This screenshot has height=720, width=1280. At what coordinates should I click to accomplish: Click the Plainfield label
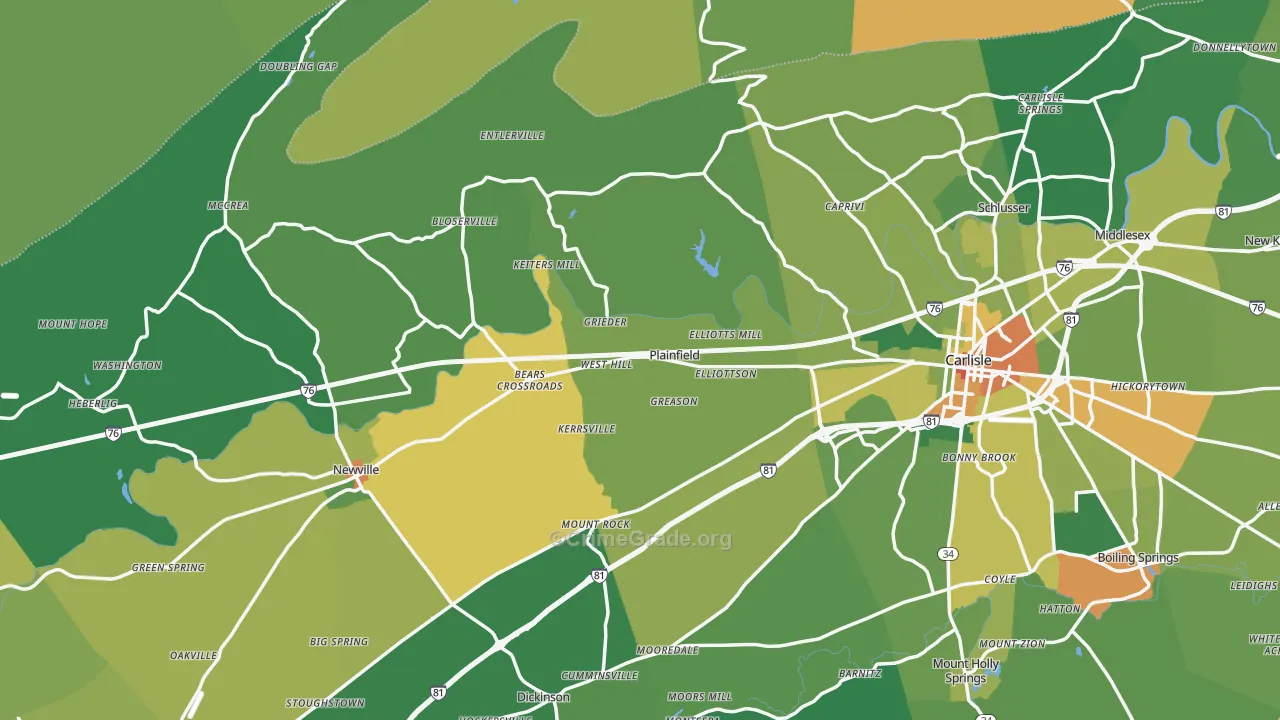[x=674, y=355]
